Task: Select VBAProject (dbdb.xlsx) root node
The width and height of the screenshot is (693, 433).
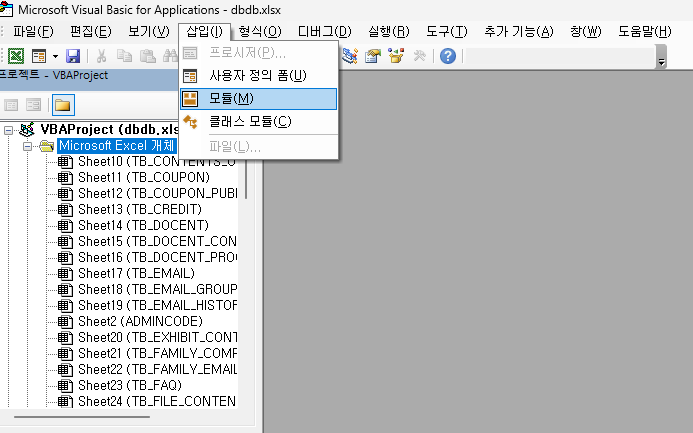Action: (x=110, y=129)
